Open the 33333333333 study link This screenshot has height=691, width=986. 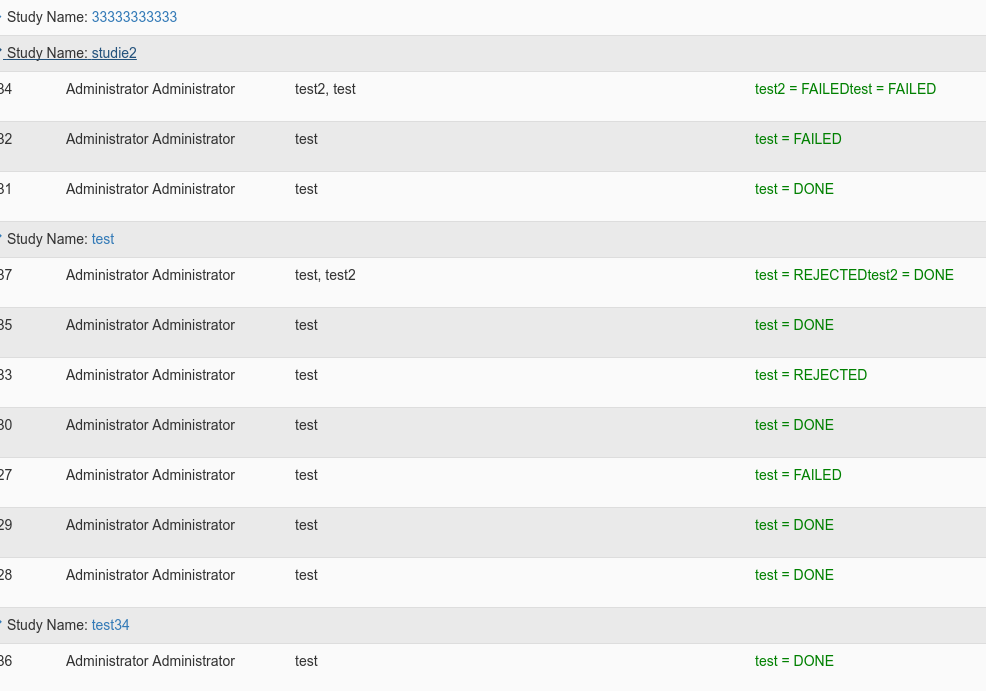pyautogui.click(x=134, y=17)
